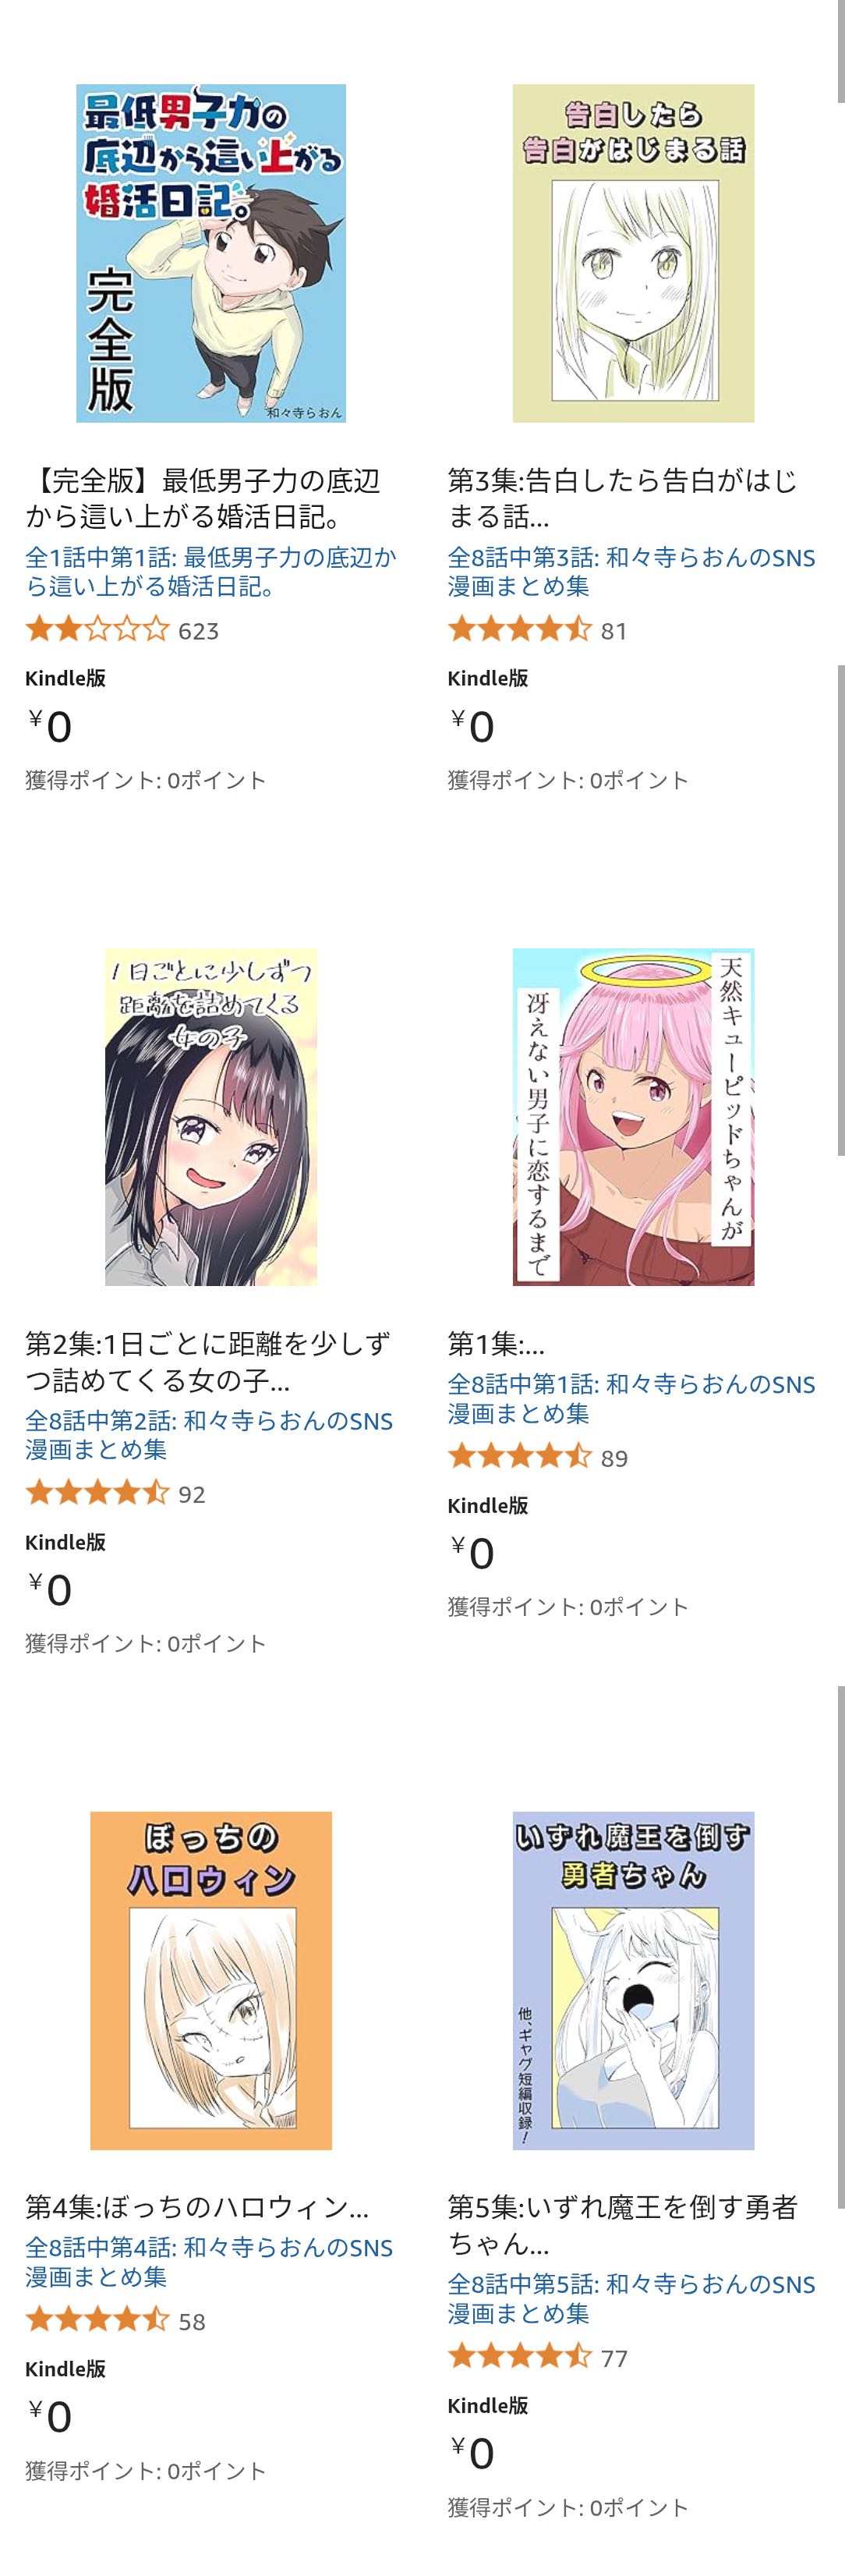Click the star rating with 77 reviews
The image size is (845, 2576).
pyautogui.click(x=538, y=2358)
